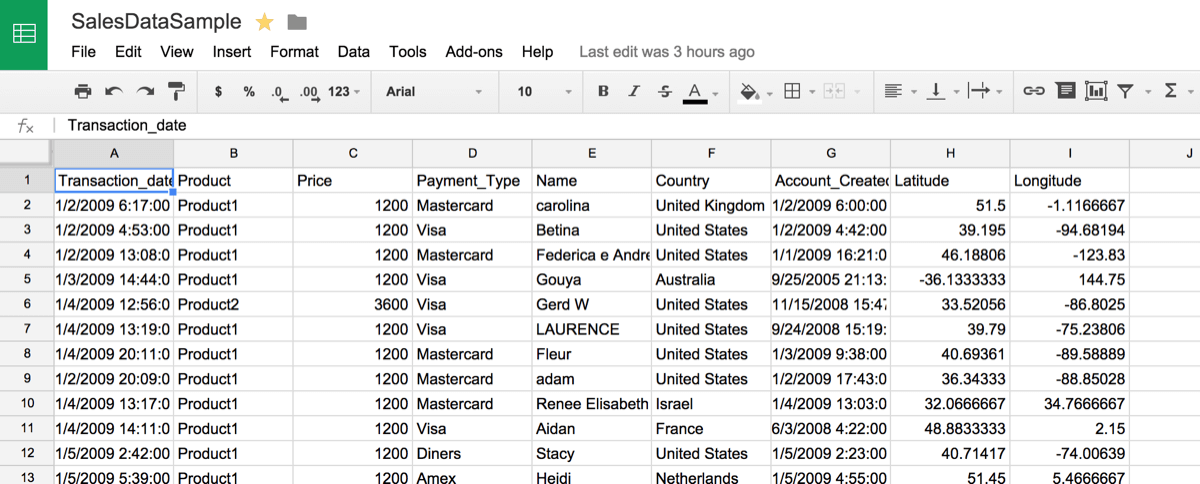Viewport: 1200px width, 484px height.
Task: Open the fill color bucket
Action: point(751,92)
